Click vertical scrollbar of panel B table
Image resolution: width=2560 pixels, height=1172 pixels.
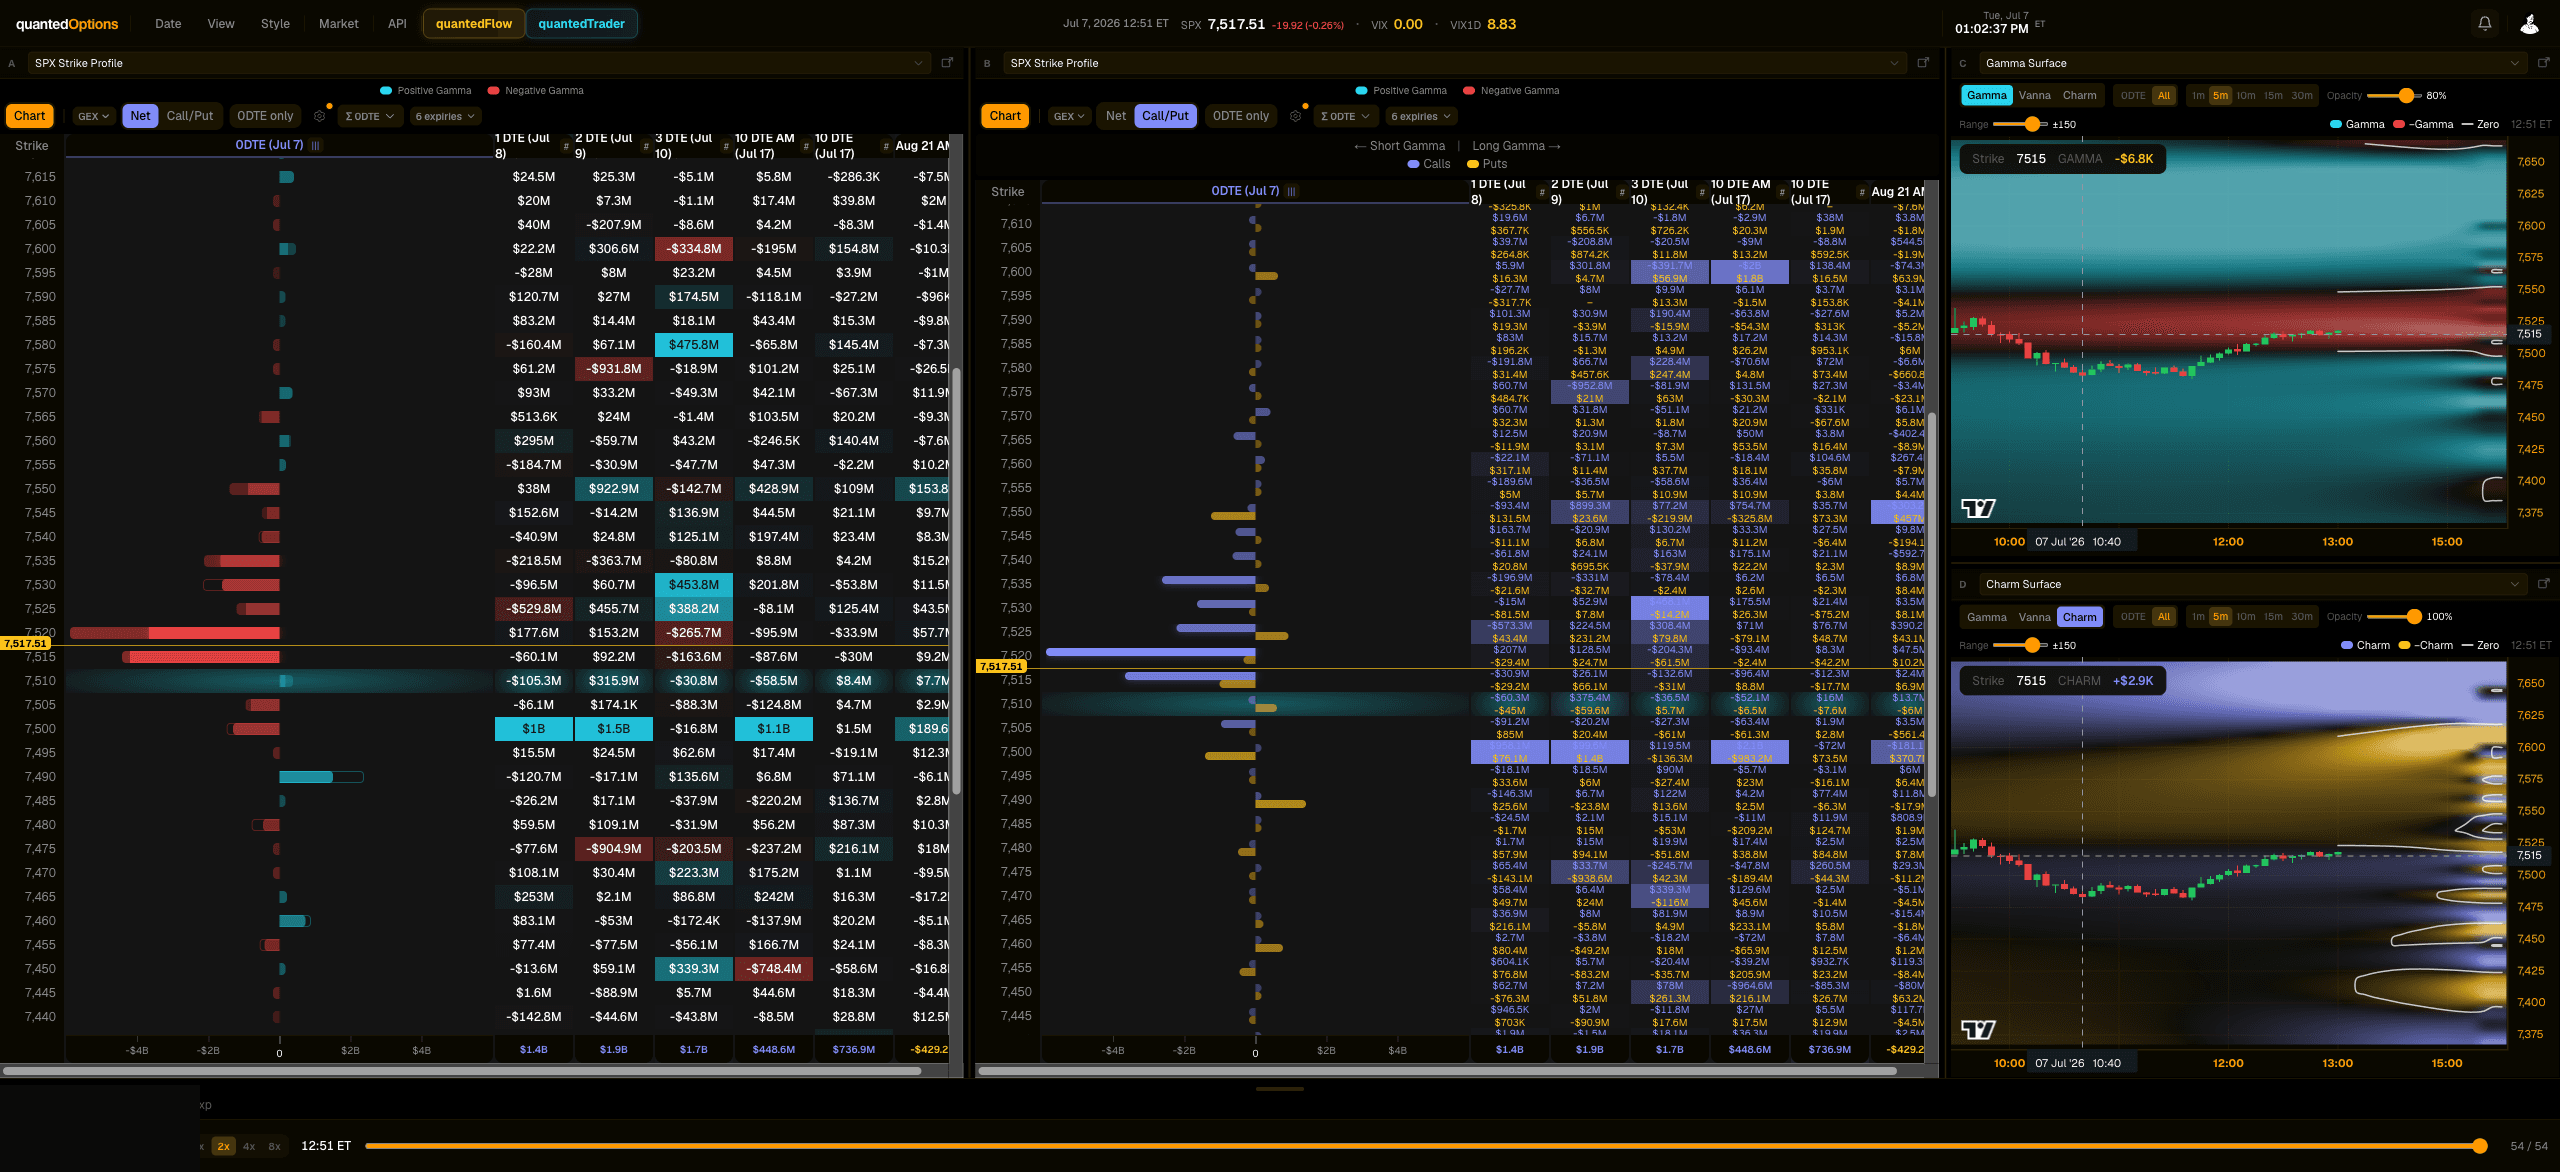[1932, 605]
